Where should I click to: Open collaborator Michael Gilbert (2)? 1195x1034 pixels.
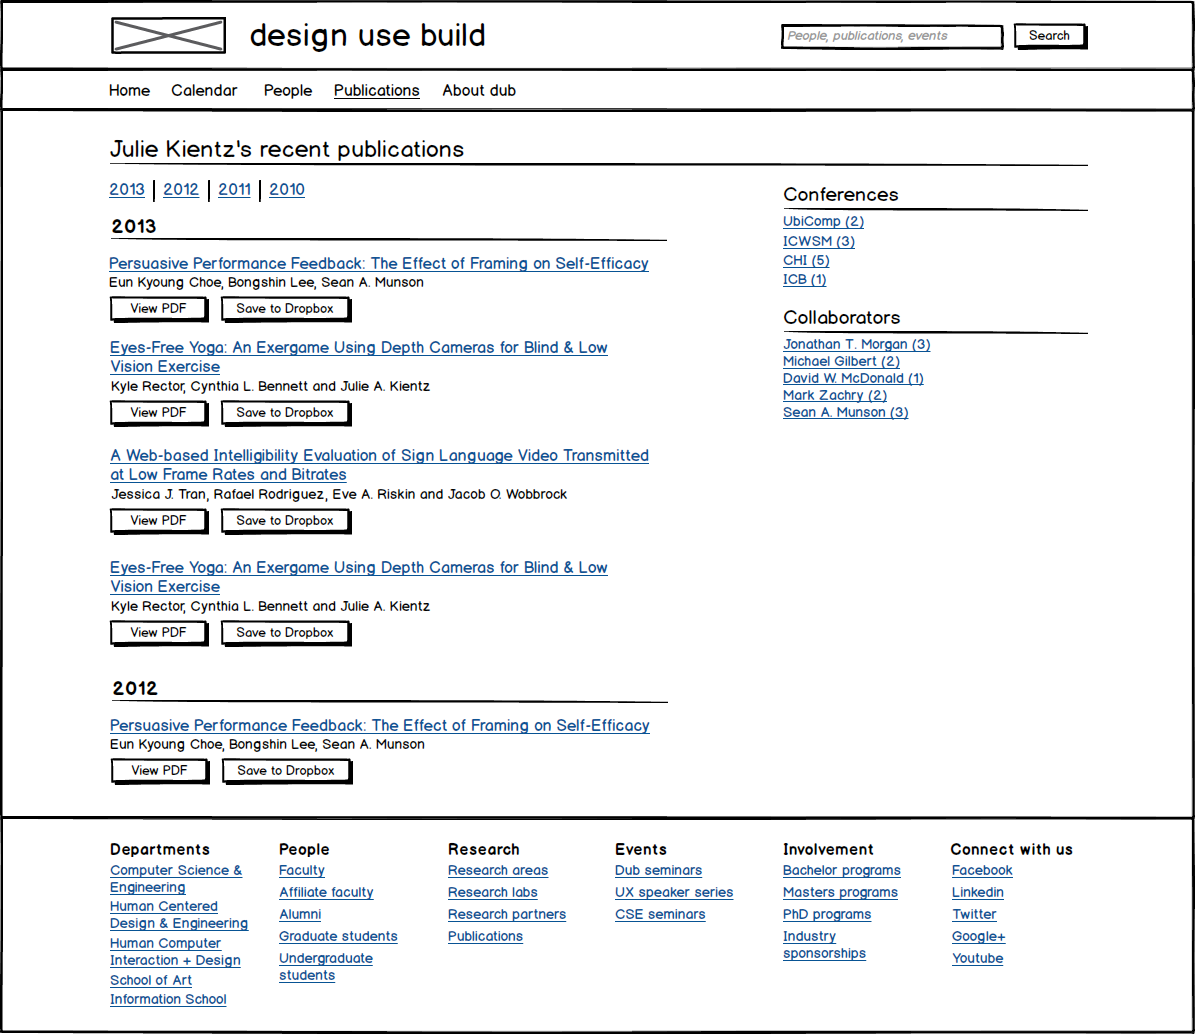841,361
